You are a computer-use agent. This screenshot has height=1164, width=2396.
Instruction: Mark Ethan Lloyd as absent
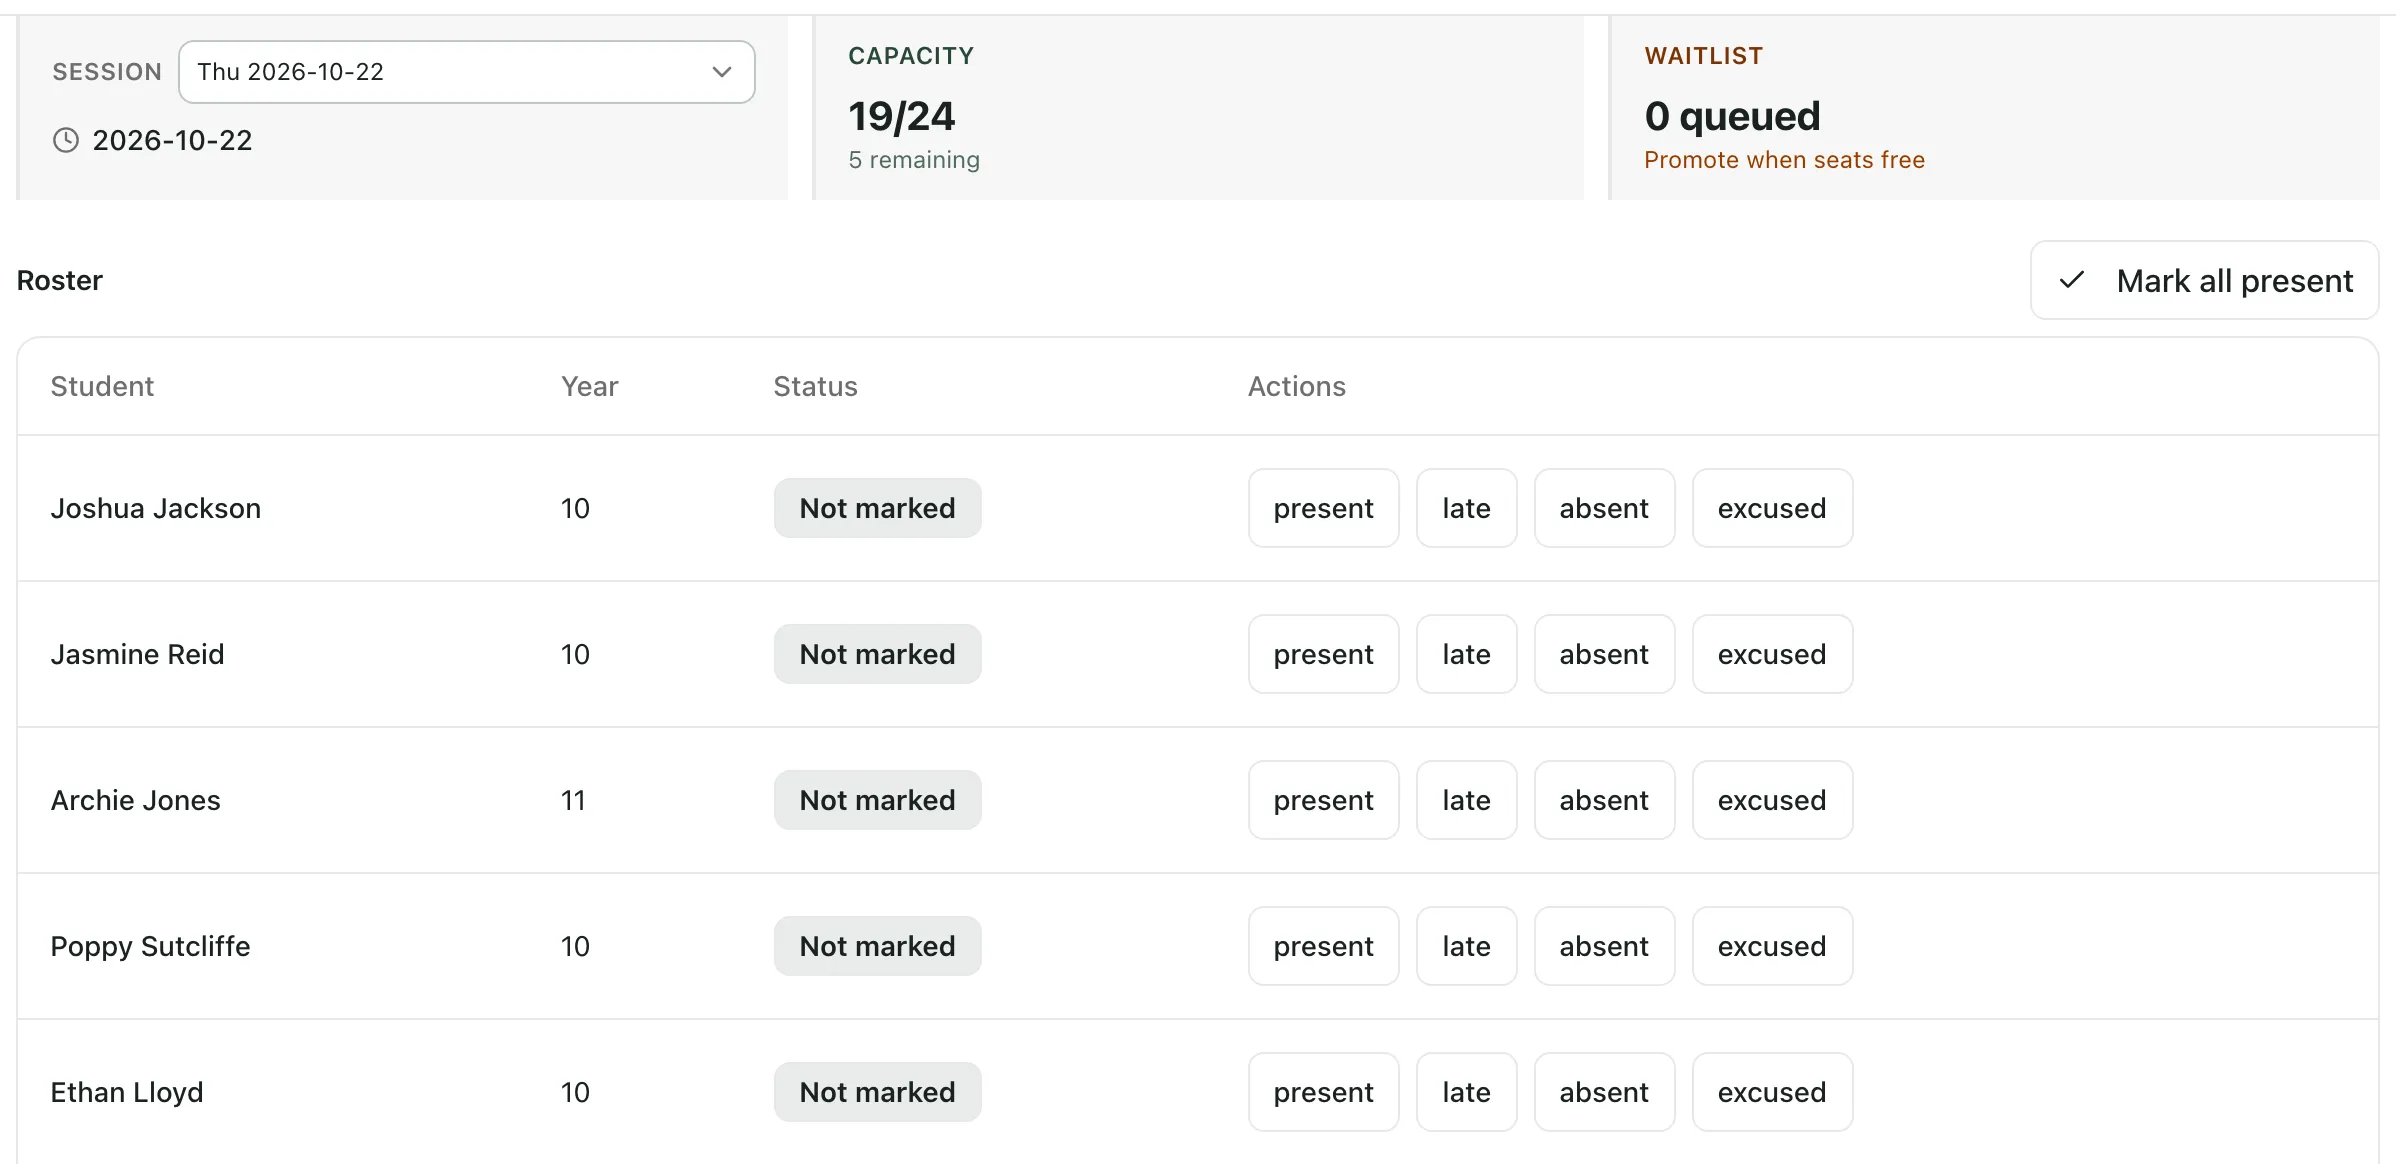pyautogui.click(x=1604, y=1092)
